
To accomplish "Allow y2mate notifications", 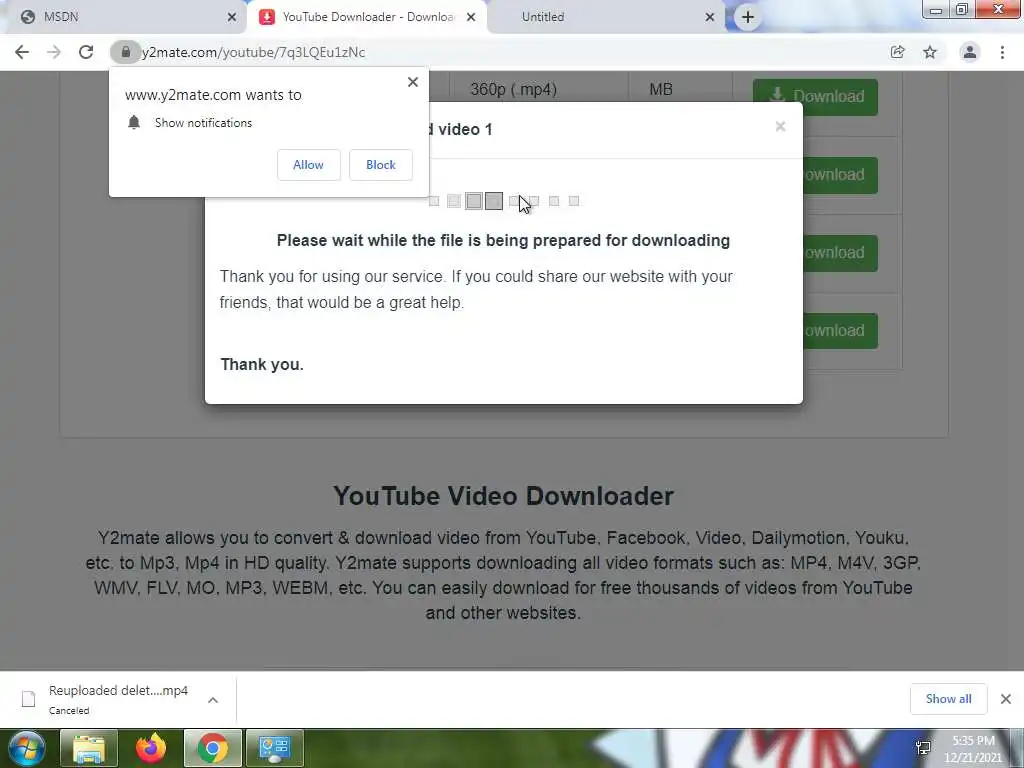I will click(308, 165).
